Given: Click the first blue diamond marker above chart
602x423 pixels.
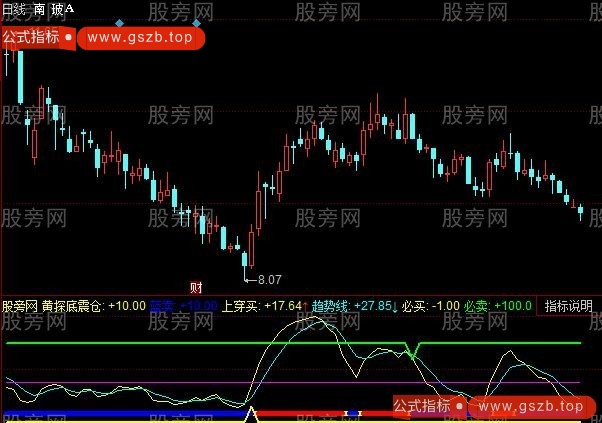Looking at the screenshot, I should click(120, 22).
